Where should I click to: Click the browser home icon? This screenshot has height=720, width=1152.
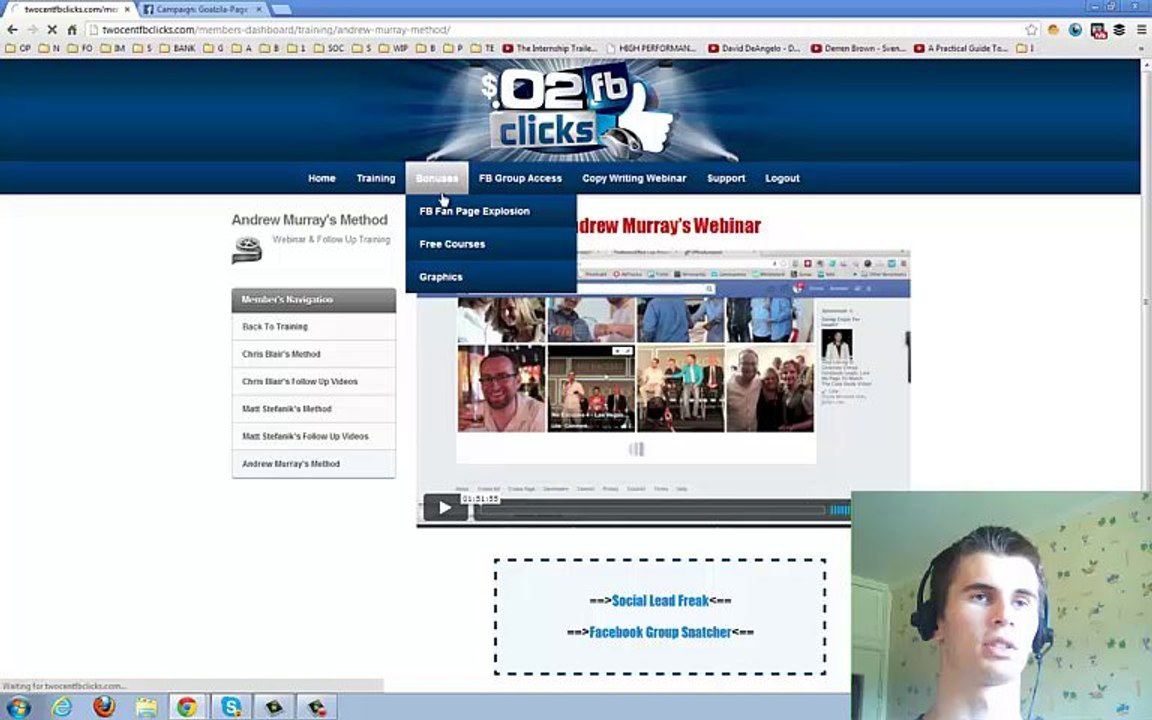point(72,29)
